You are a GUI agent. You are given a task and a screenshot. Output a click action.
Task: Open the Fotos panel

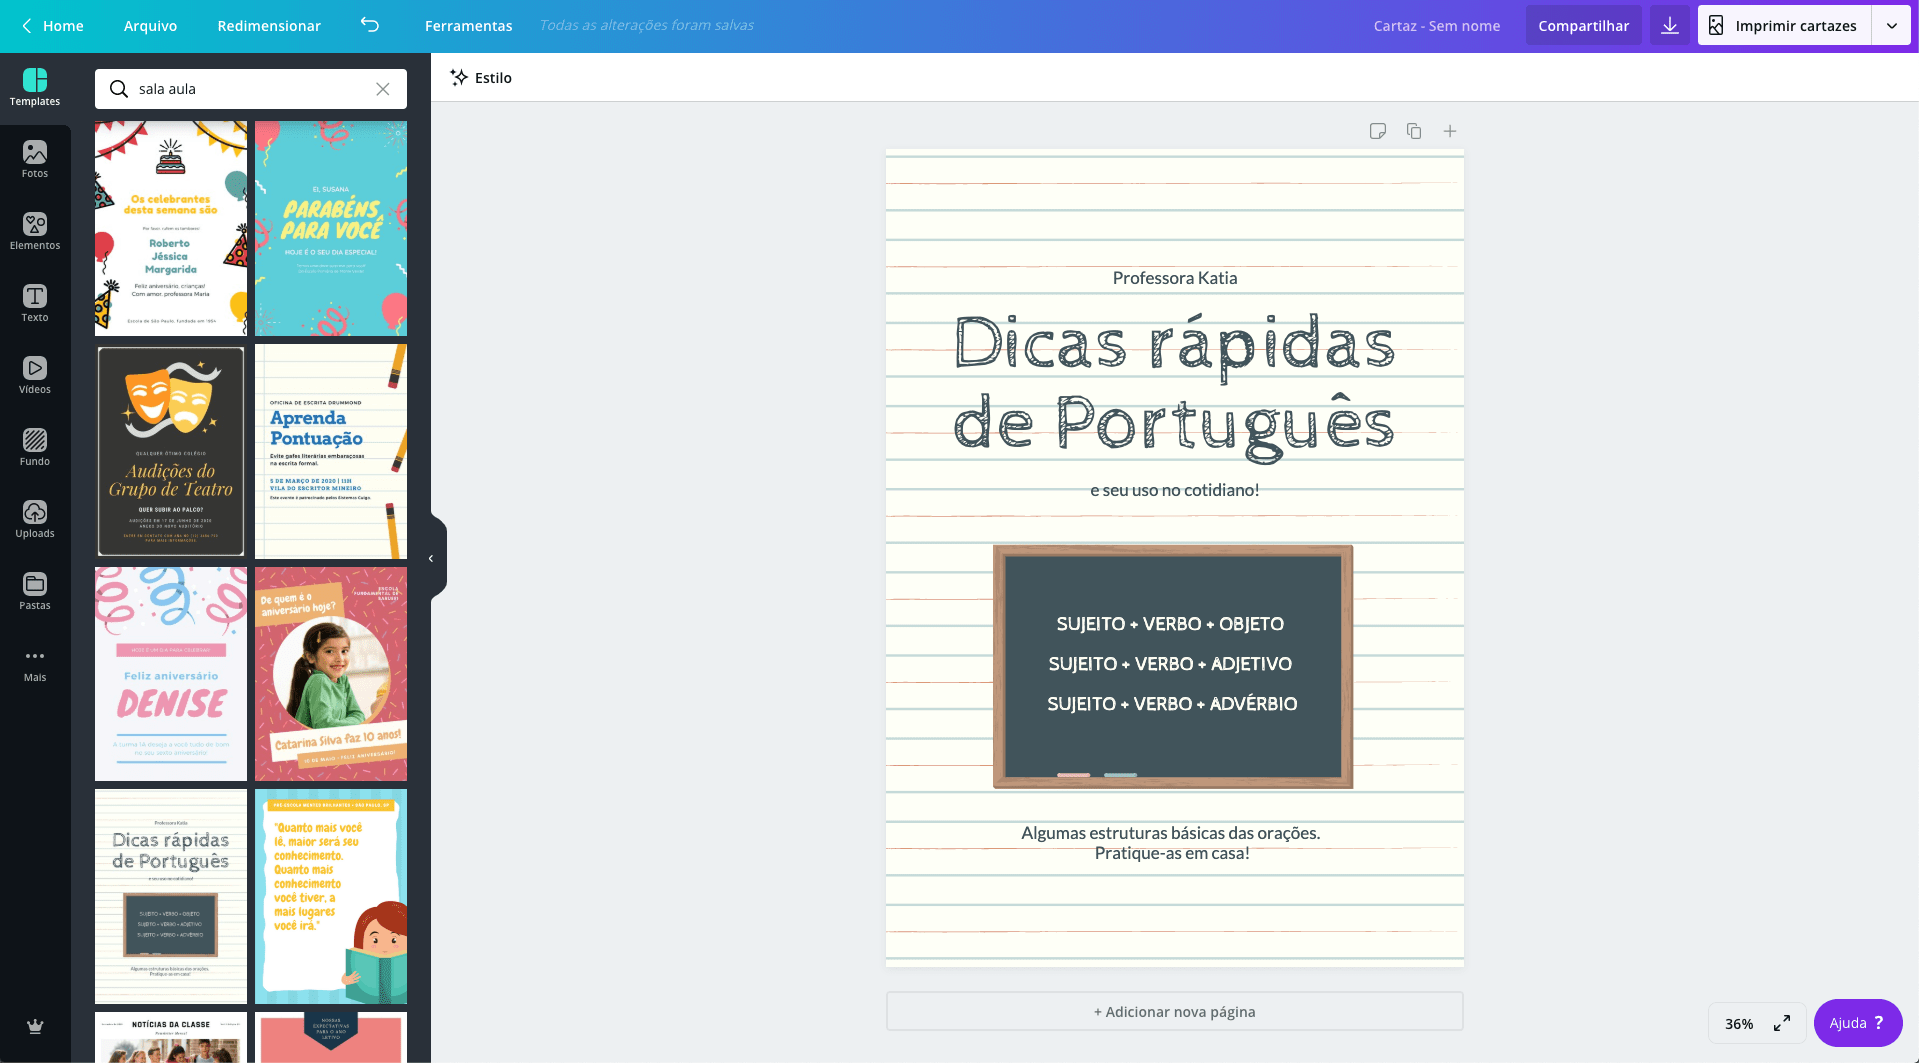(35, 160)
